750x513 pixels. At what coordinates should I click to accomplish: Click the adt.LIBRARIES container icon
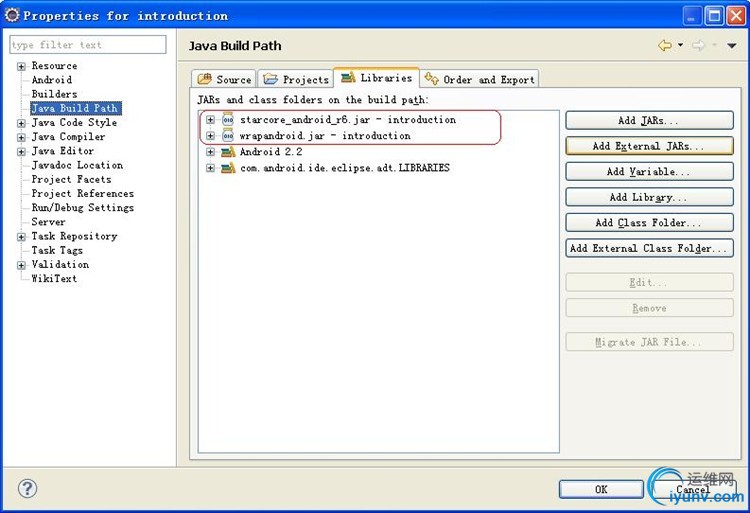point(228,168)
